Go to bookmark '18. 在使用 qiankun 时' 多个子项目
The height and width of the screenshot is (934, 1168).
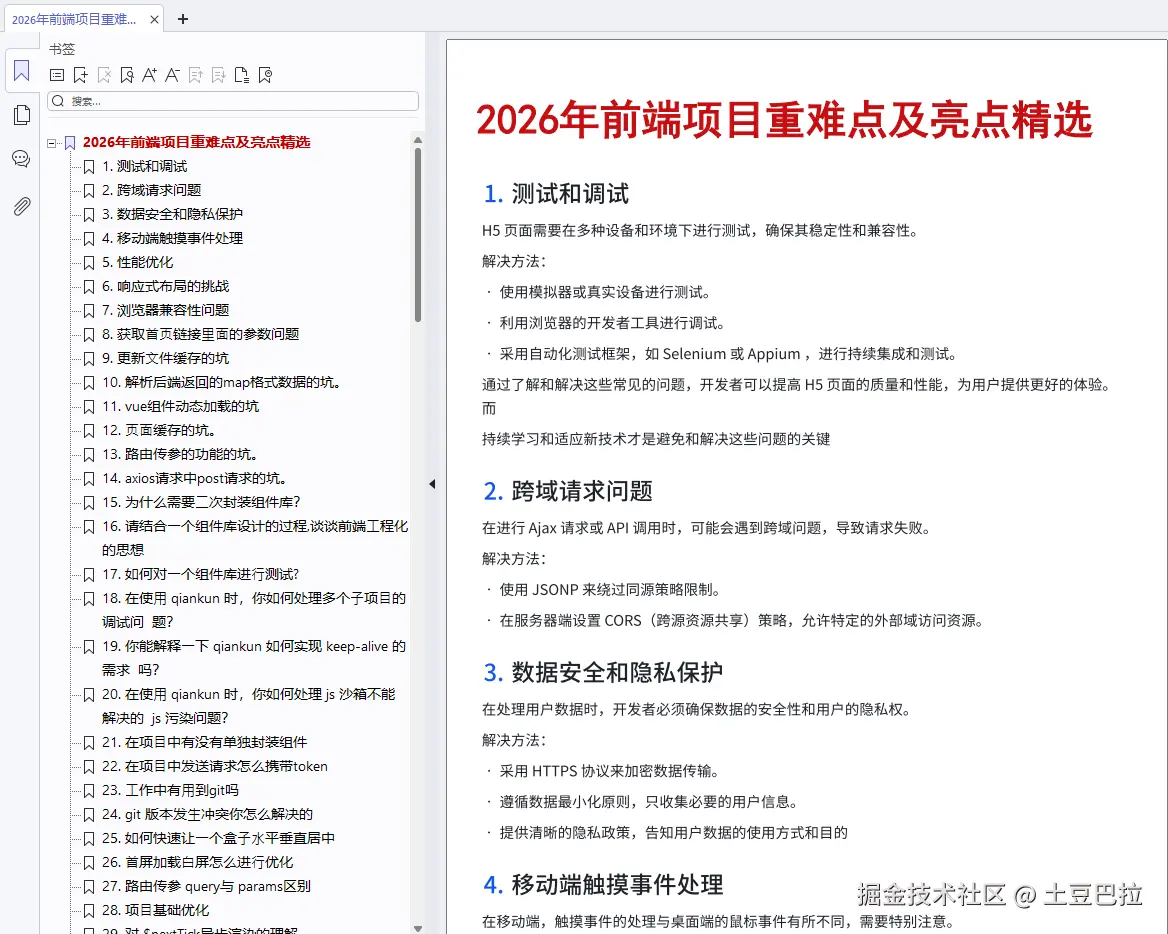pyautogui.click(x=254, y=610)
